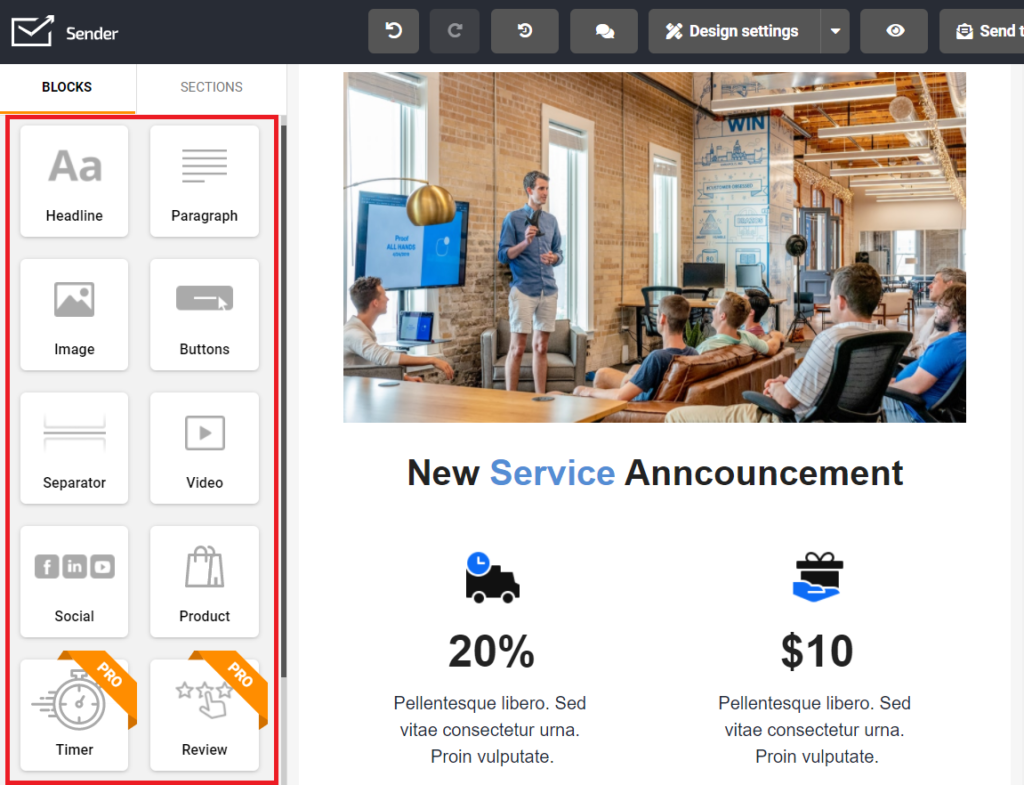Screen dimensions: 1024x785
Task: Click the undo arrow button
Action: 393,31
